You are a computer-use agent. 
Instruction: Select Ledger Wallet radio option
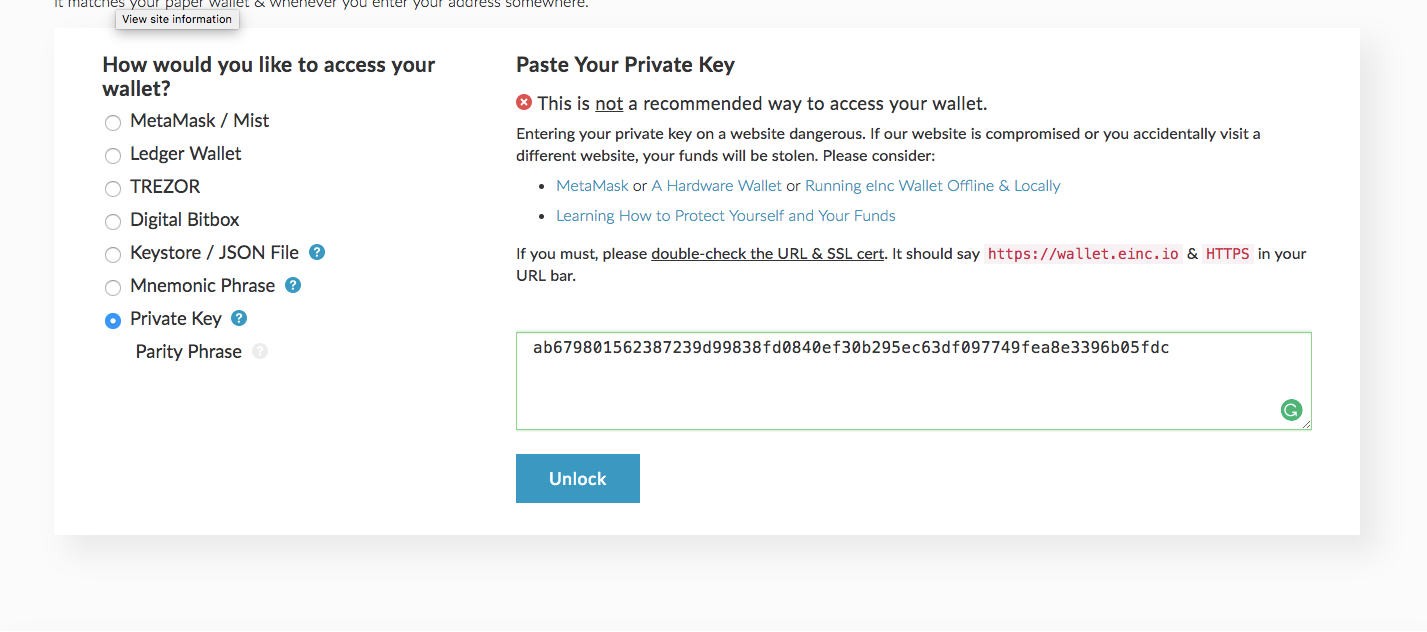(113, 155)
